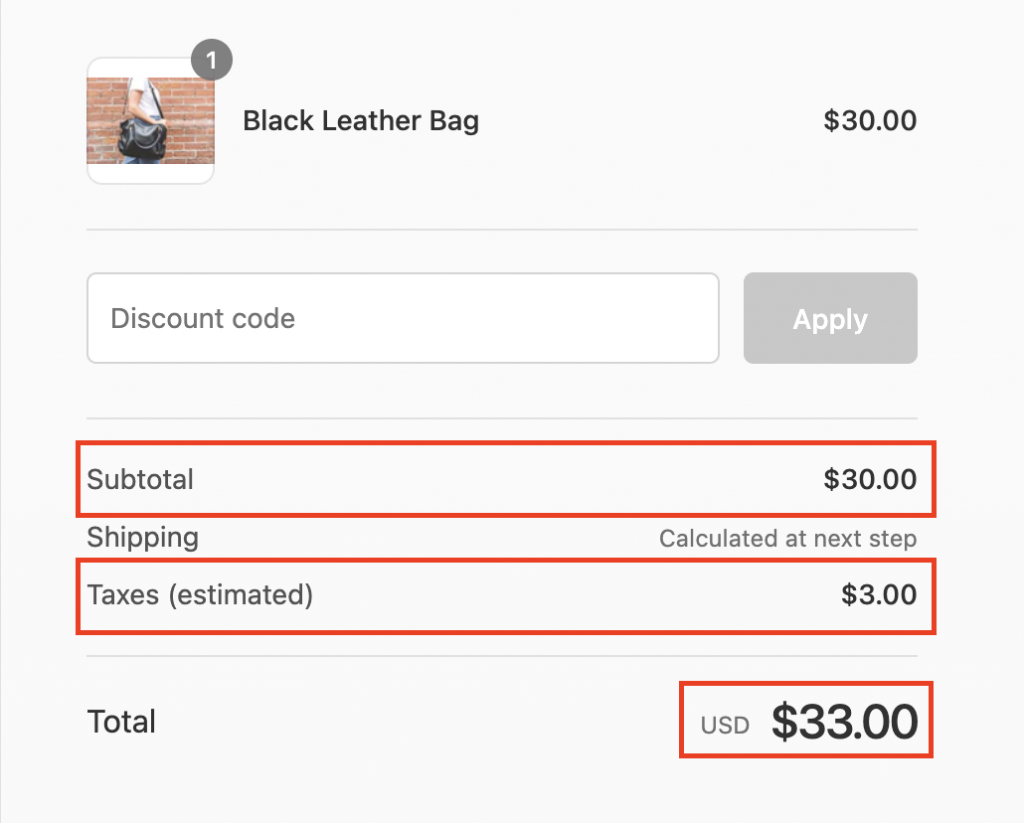The height and width of the screenshot is (823, 1024).
Task: Apply the discount code
Action: 830,318
